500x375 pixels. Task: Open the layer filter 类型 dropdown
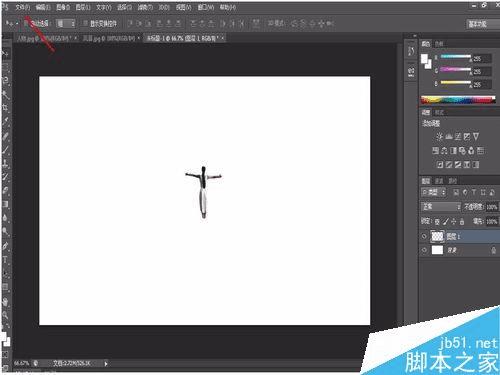tap(433, 192)
